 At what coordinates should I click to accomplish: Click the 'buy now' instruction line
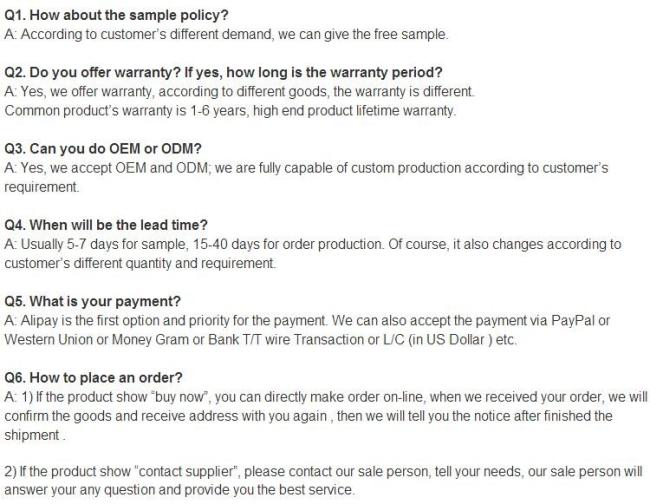[326, 397]
